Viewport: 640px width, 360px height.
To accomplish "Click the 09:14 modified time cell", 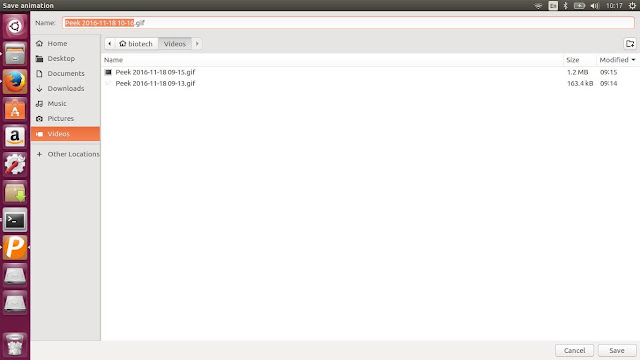I will [x=608, y=83].
